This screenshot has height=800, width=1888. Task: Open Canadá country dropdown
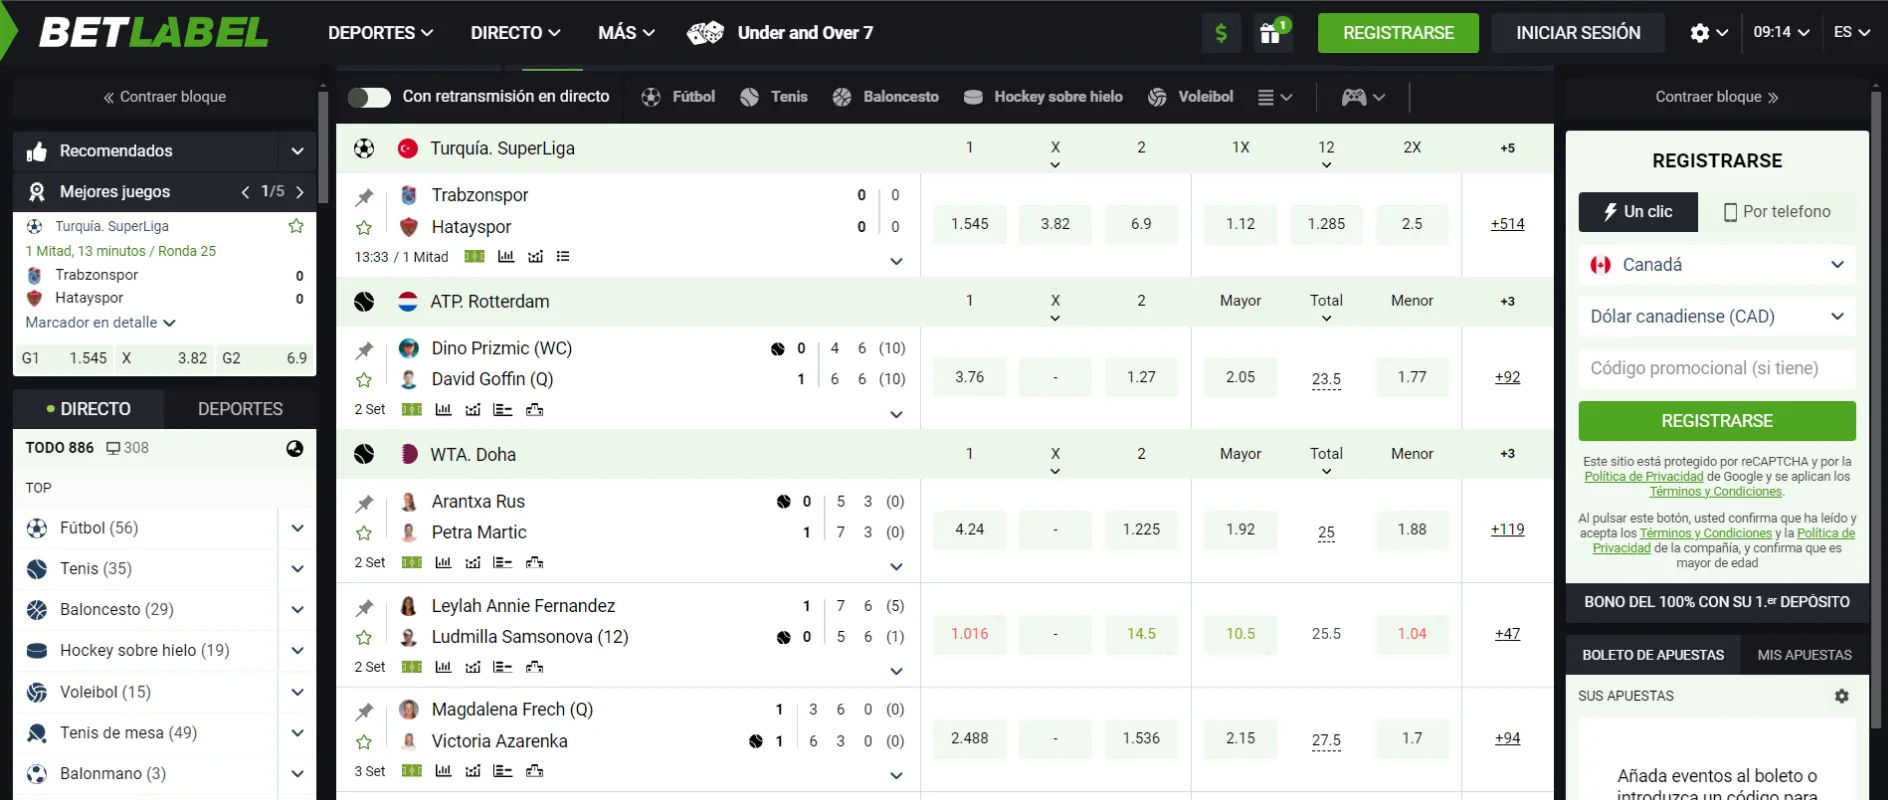(1717, 265)
